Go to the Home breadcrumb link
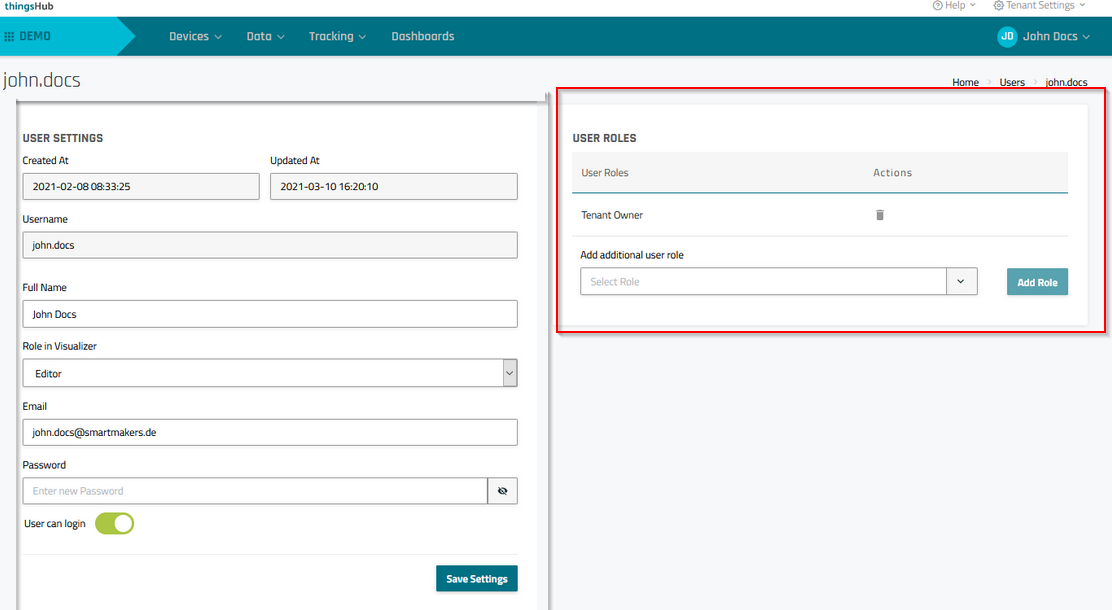 pos(965,83)
